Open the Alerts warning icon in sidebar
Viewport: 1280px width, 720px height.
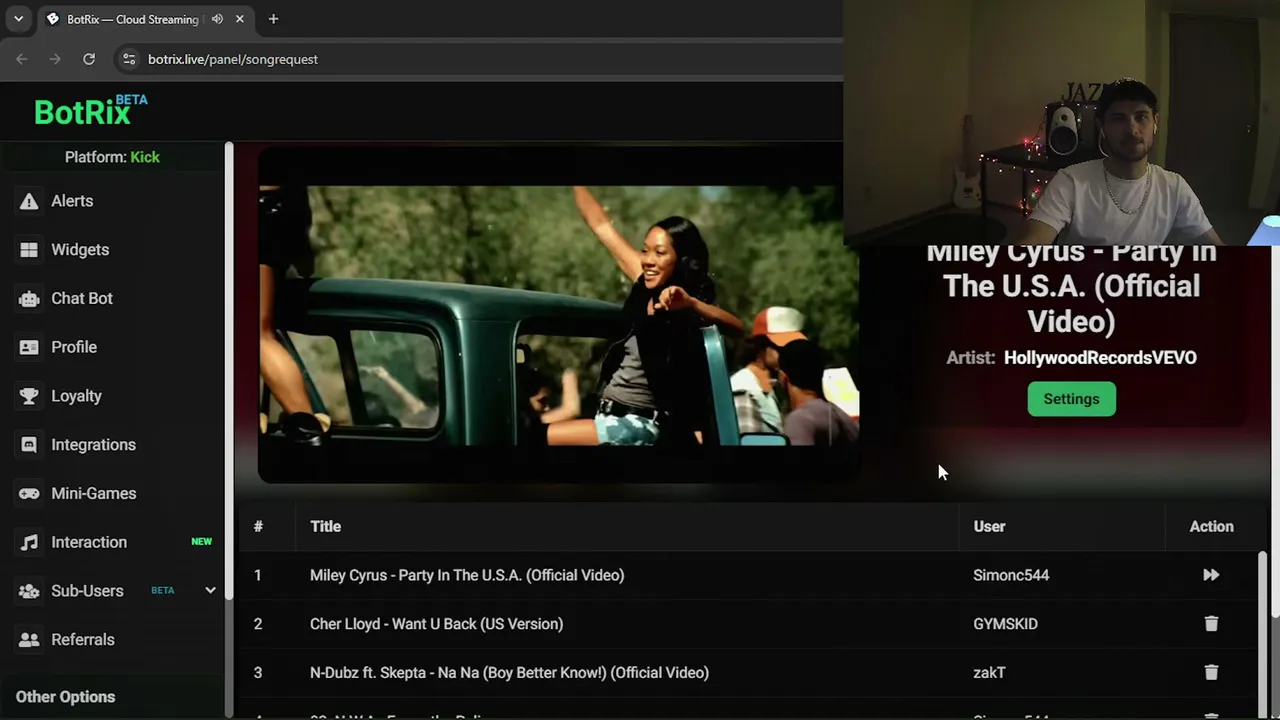(x=29, y=201)
